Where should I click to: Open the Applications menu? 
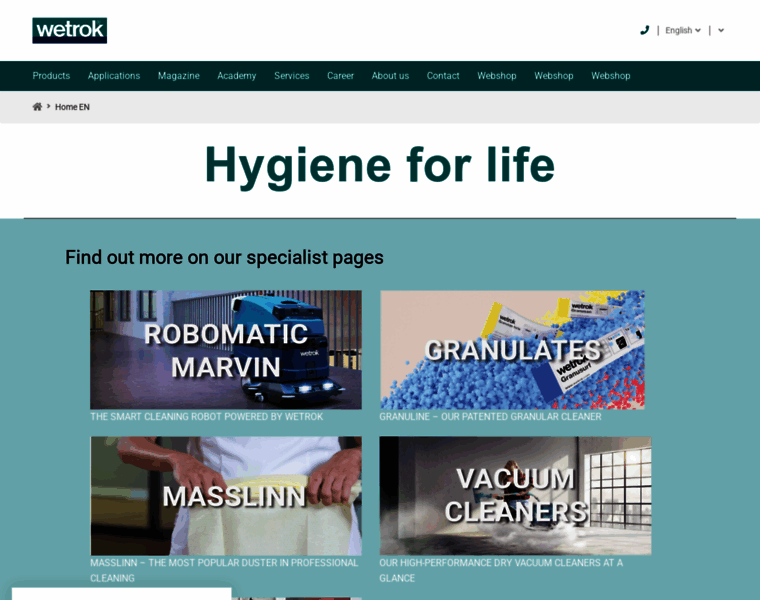[x=114, y=76]
